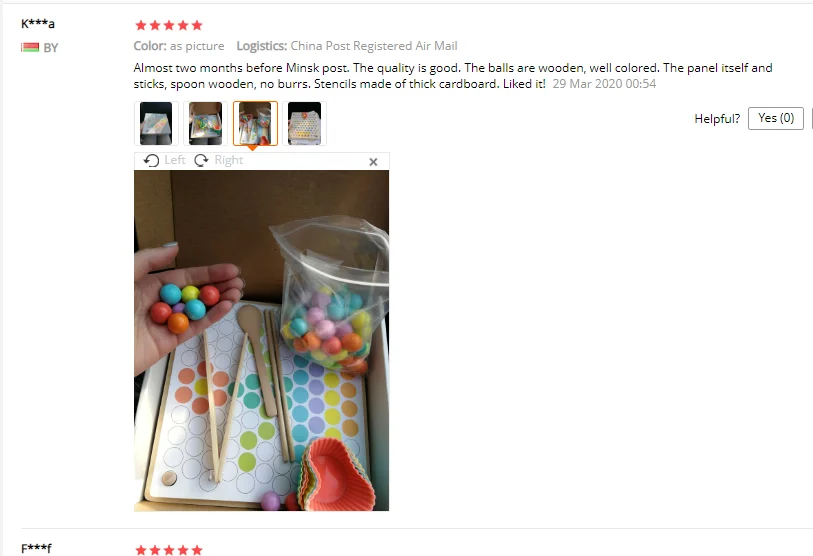Click the first star in K***a's rating

click(141, 25)
